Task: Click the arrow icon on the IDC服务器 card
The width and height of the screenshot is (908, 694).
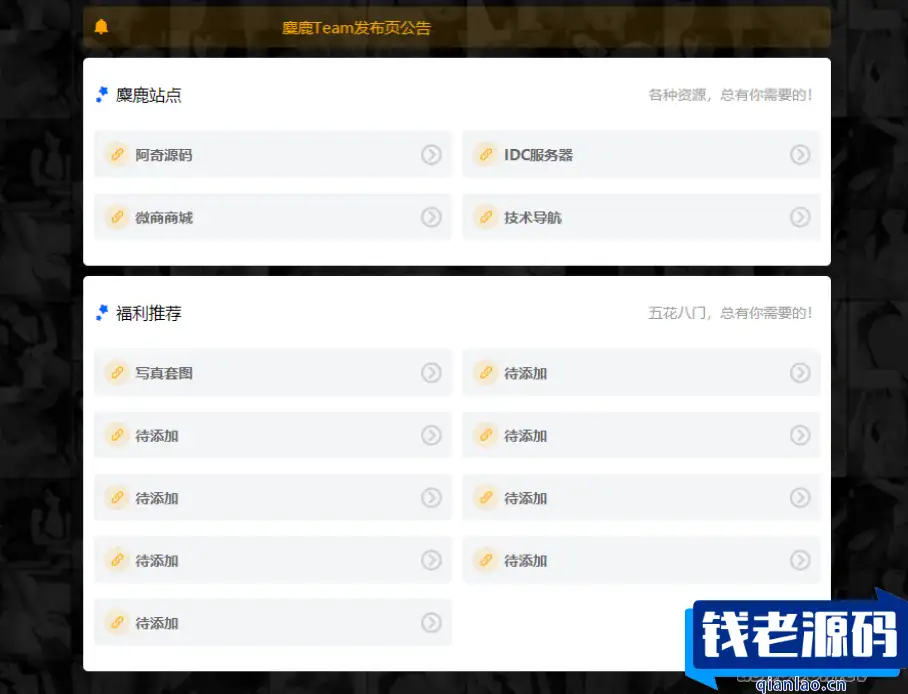Action: tap(800, 155)
